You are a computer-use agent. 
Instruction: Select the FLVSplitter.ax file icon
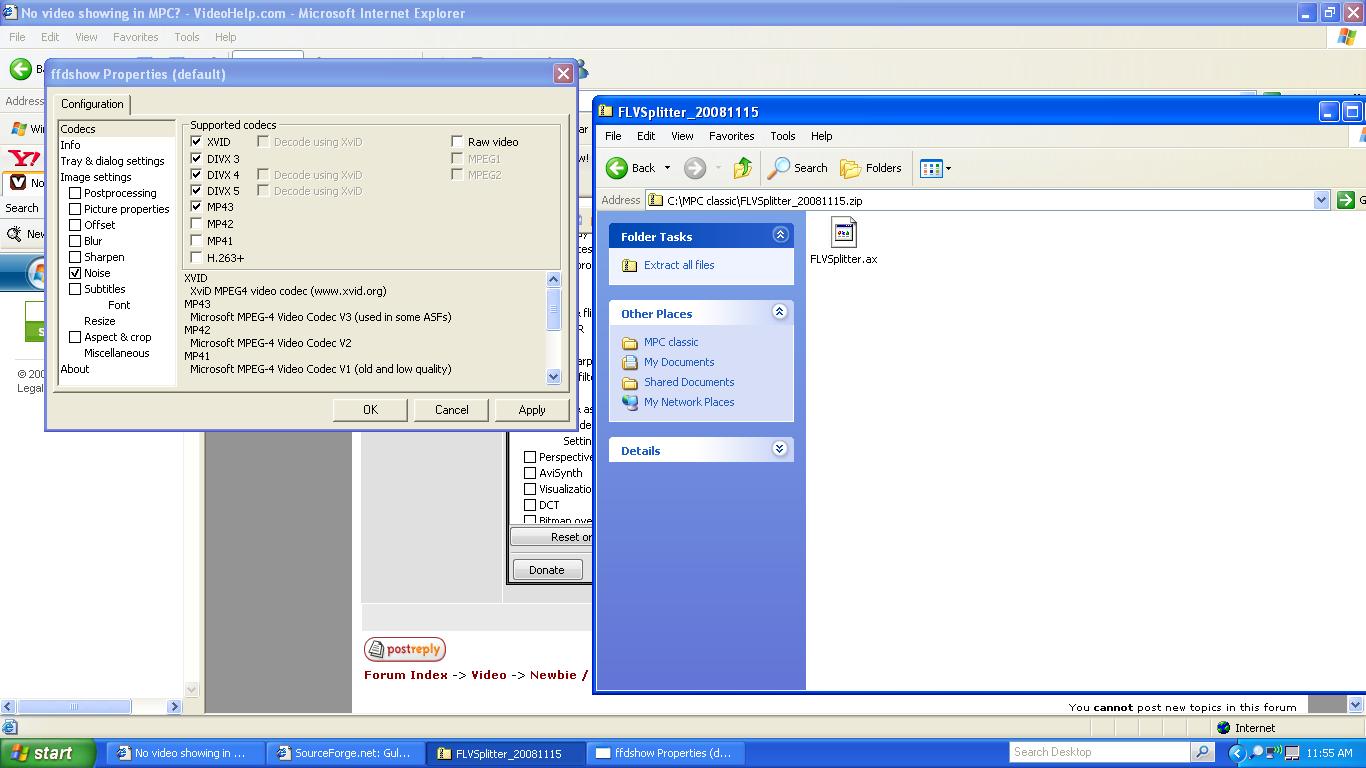843,233
